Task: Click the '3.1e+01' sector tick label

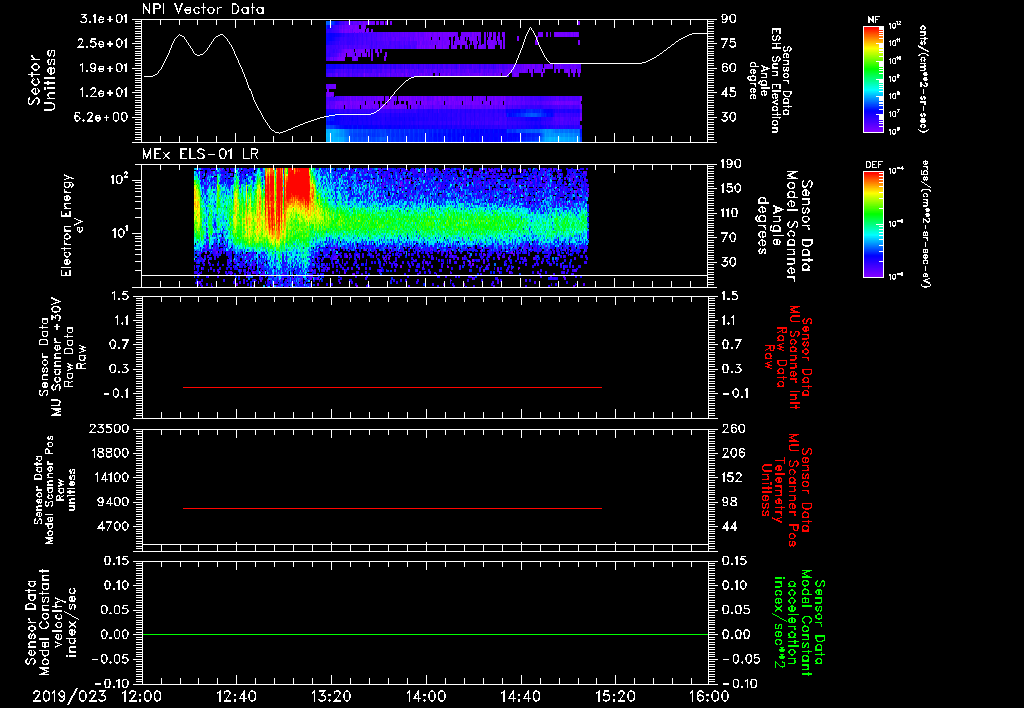Action: click(104, 19)
